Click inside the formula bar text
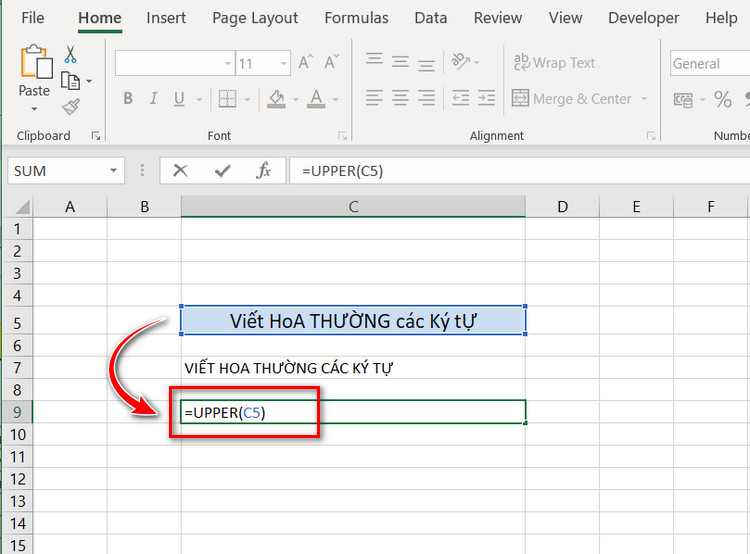The image size is (750, 554). click(342, 171)
